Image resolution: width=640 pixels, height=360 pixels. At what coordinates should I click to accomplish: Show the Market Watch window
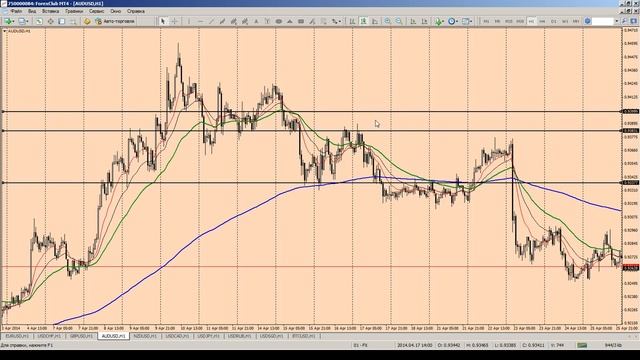tap(39, 21)
